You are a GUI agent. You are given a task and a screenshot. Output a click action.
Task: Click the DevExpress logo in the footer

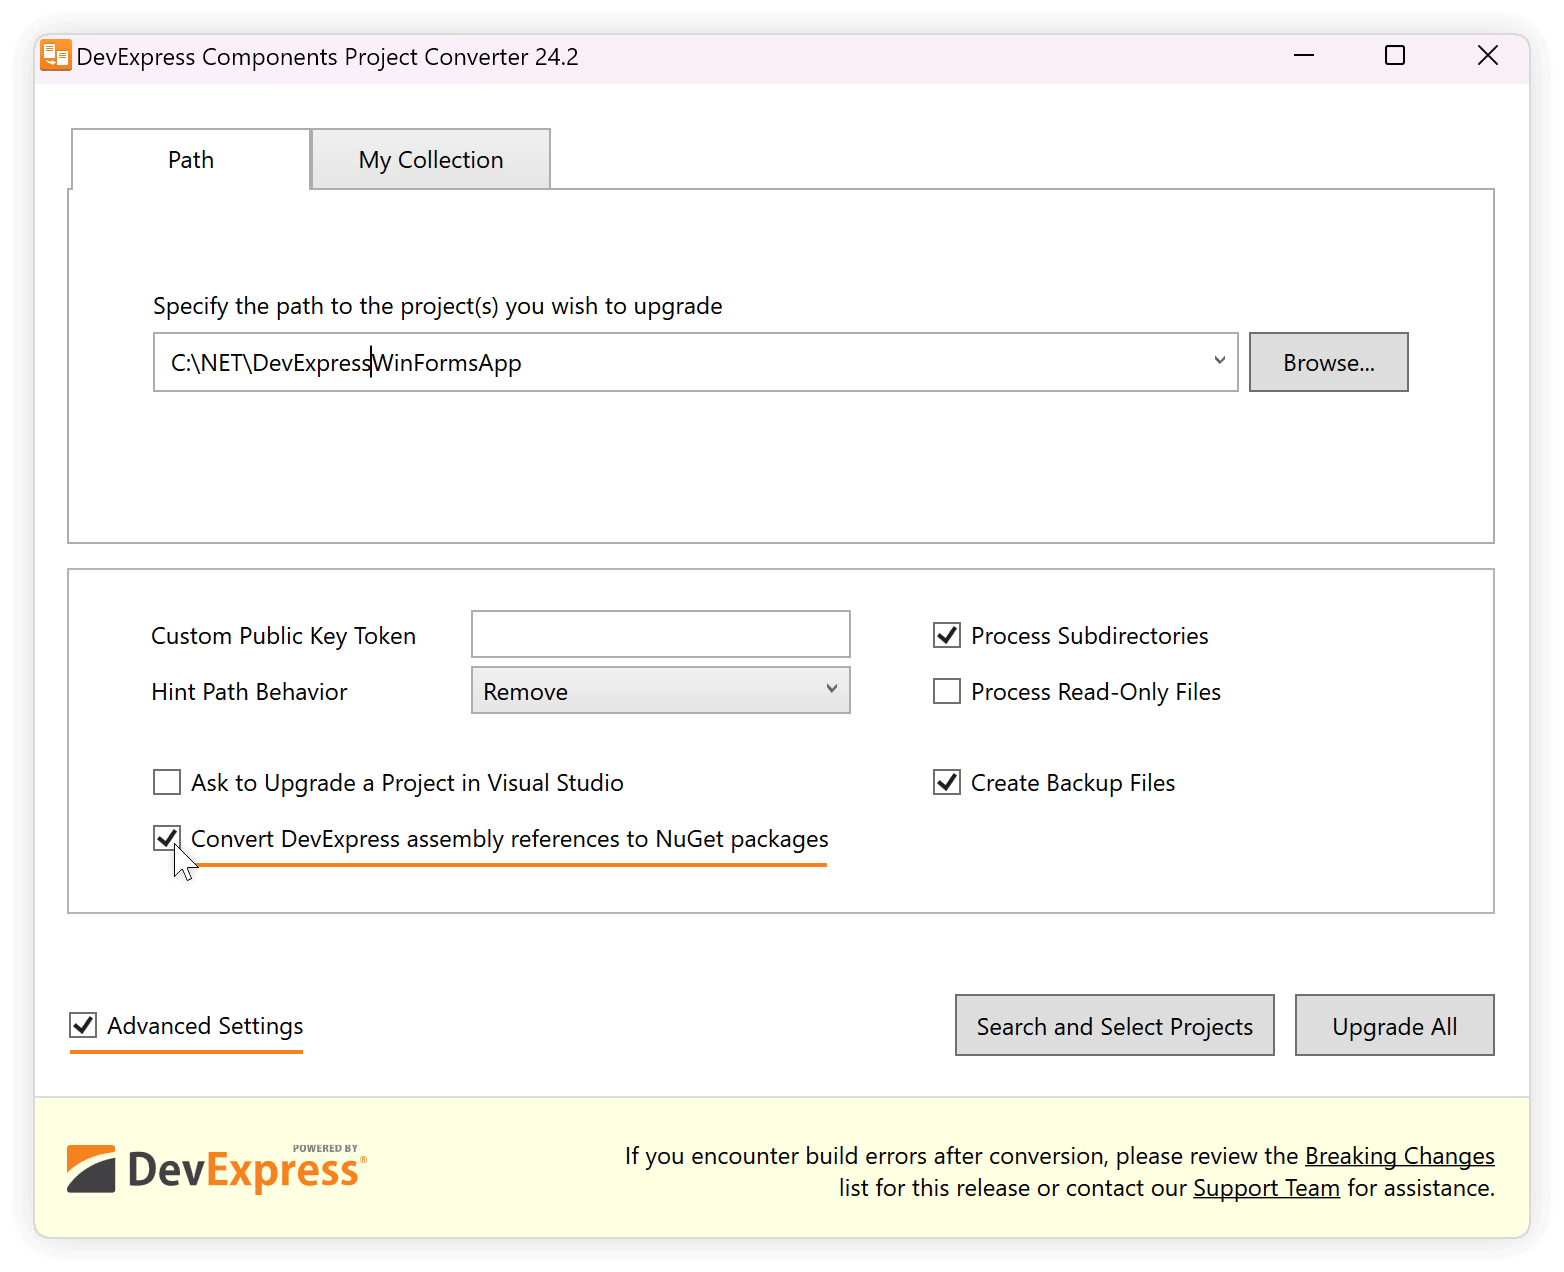[215, 1168]
